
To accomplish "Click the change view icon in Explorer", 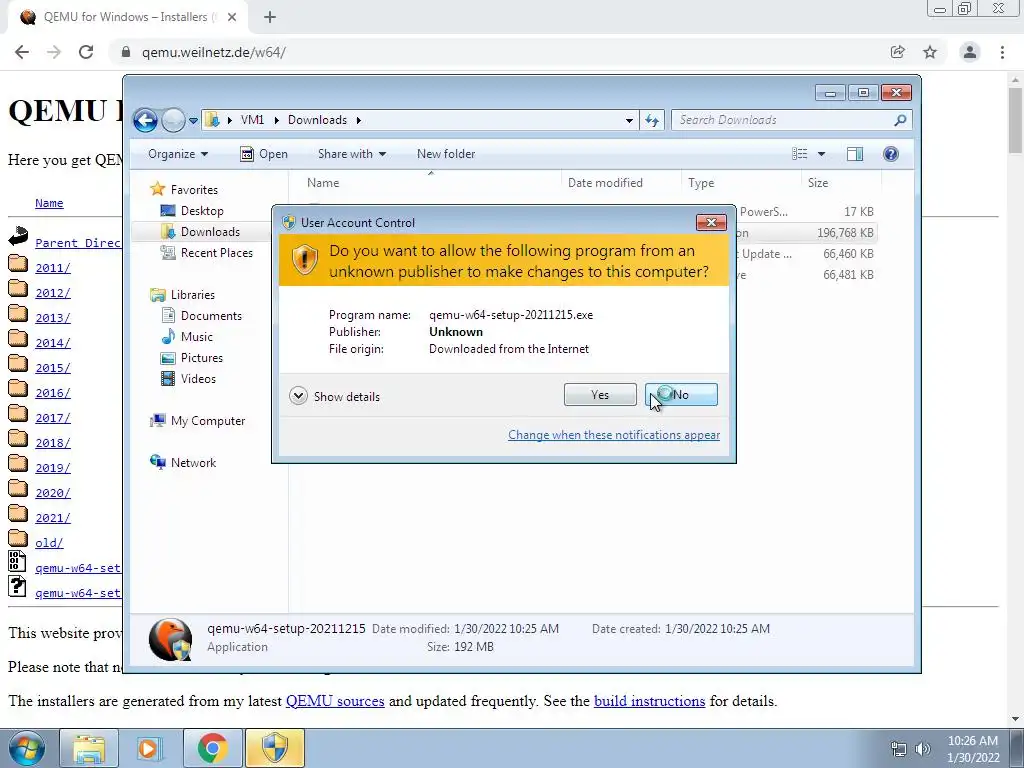I will click(800, 154).
